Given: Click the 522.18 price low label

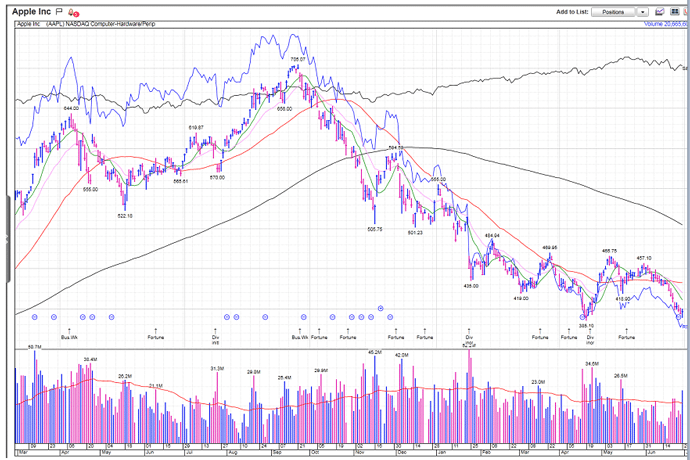Looking at the screenshot, I should pos(125,216).
